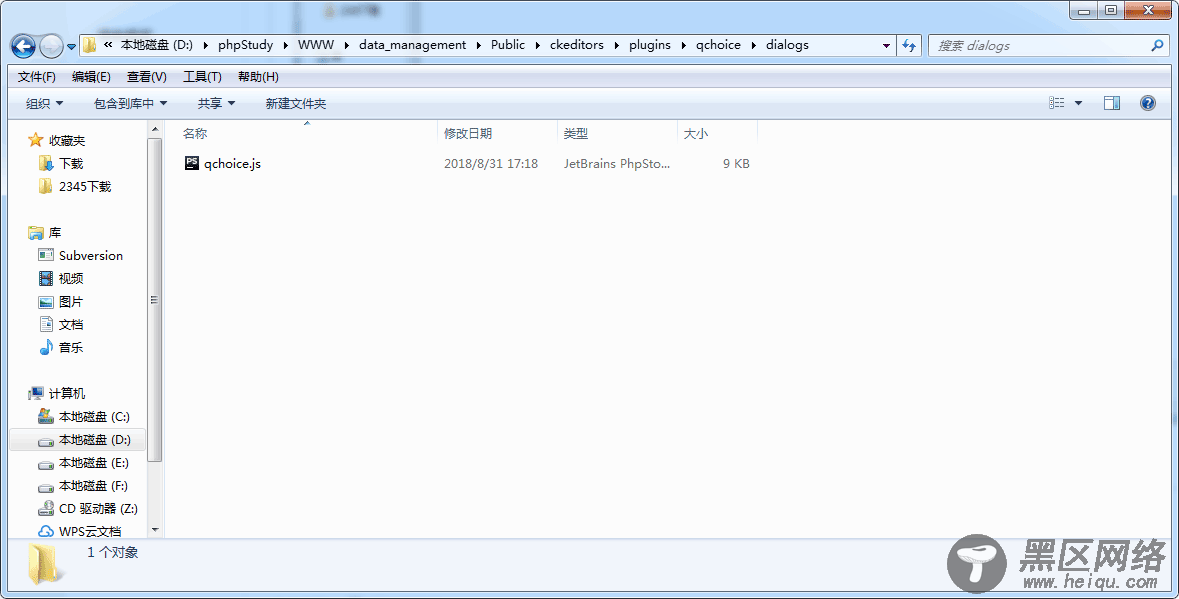This screenshot has width=1179, height=599.
Task: Select CD 驱动器 (Z:) drive
Action: click(97, 508)
